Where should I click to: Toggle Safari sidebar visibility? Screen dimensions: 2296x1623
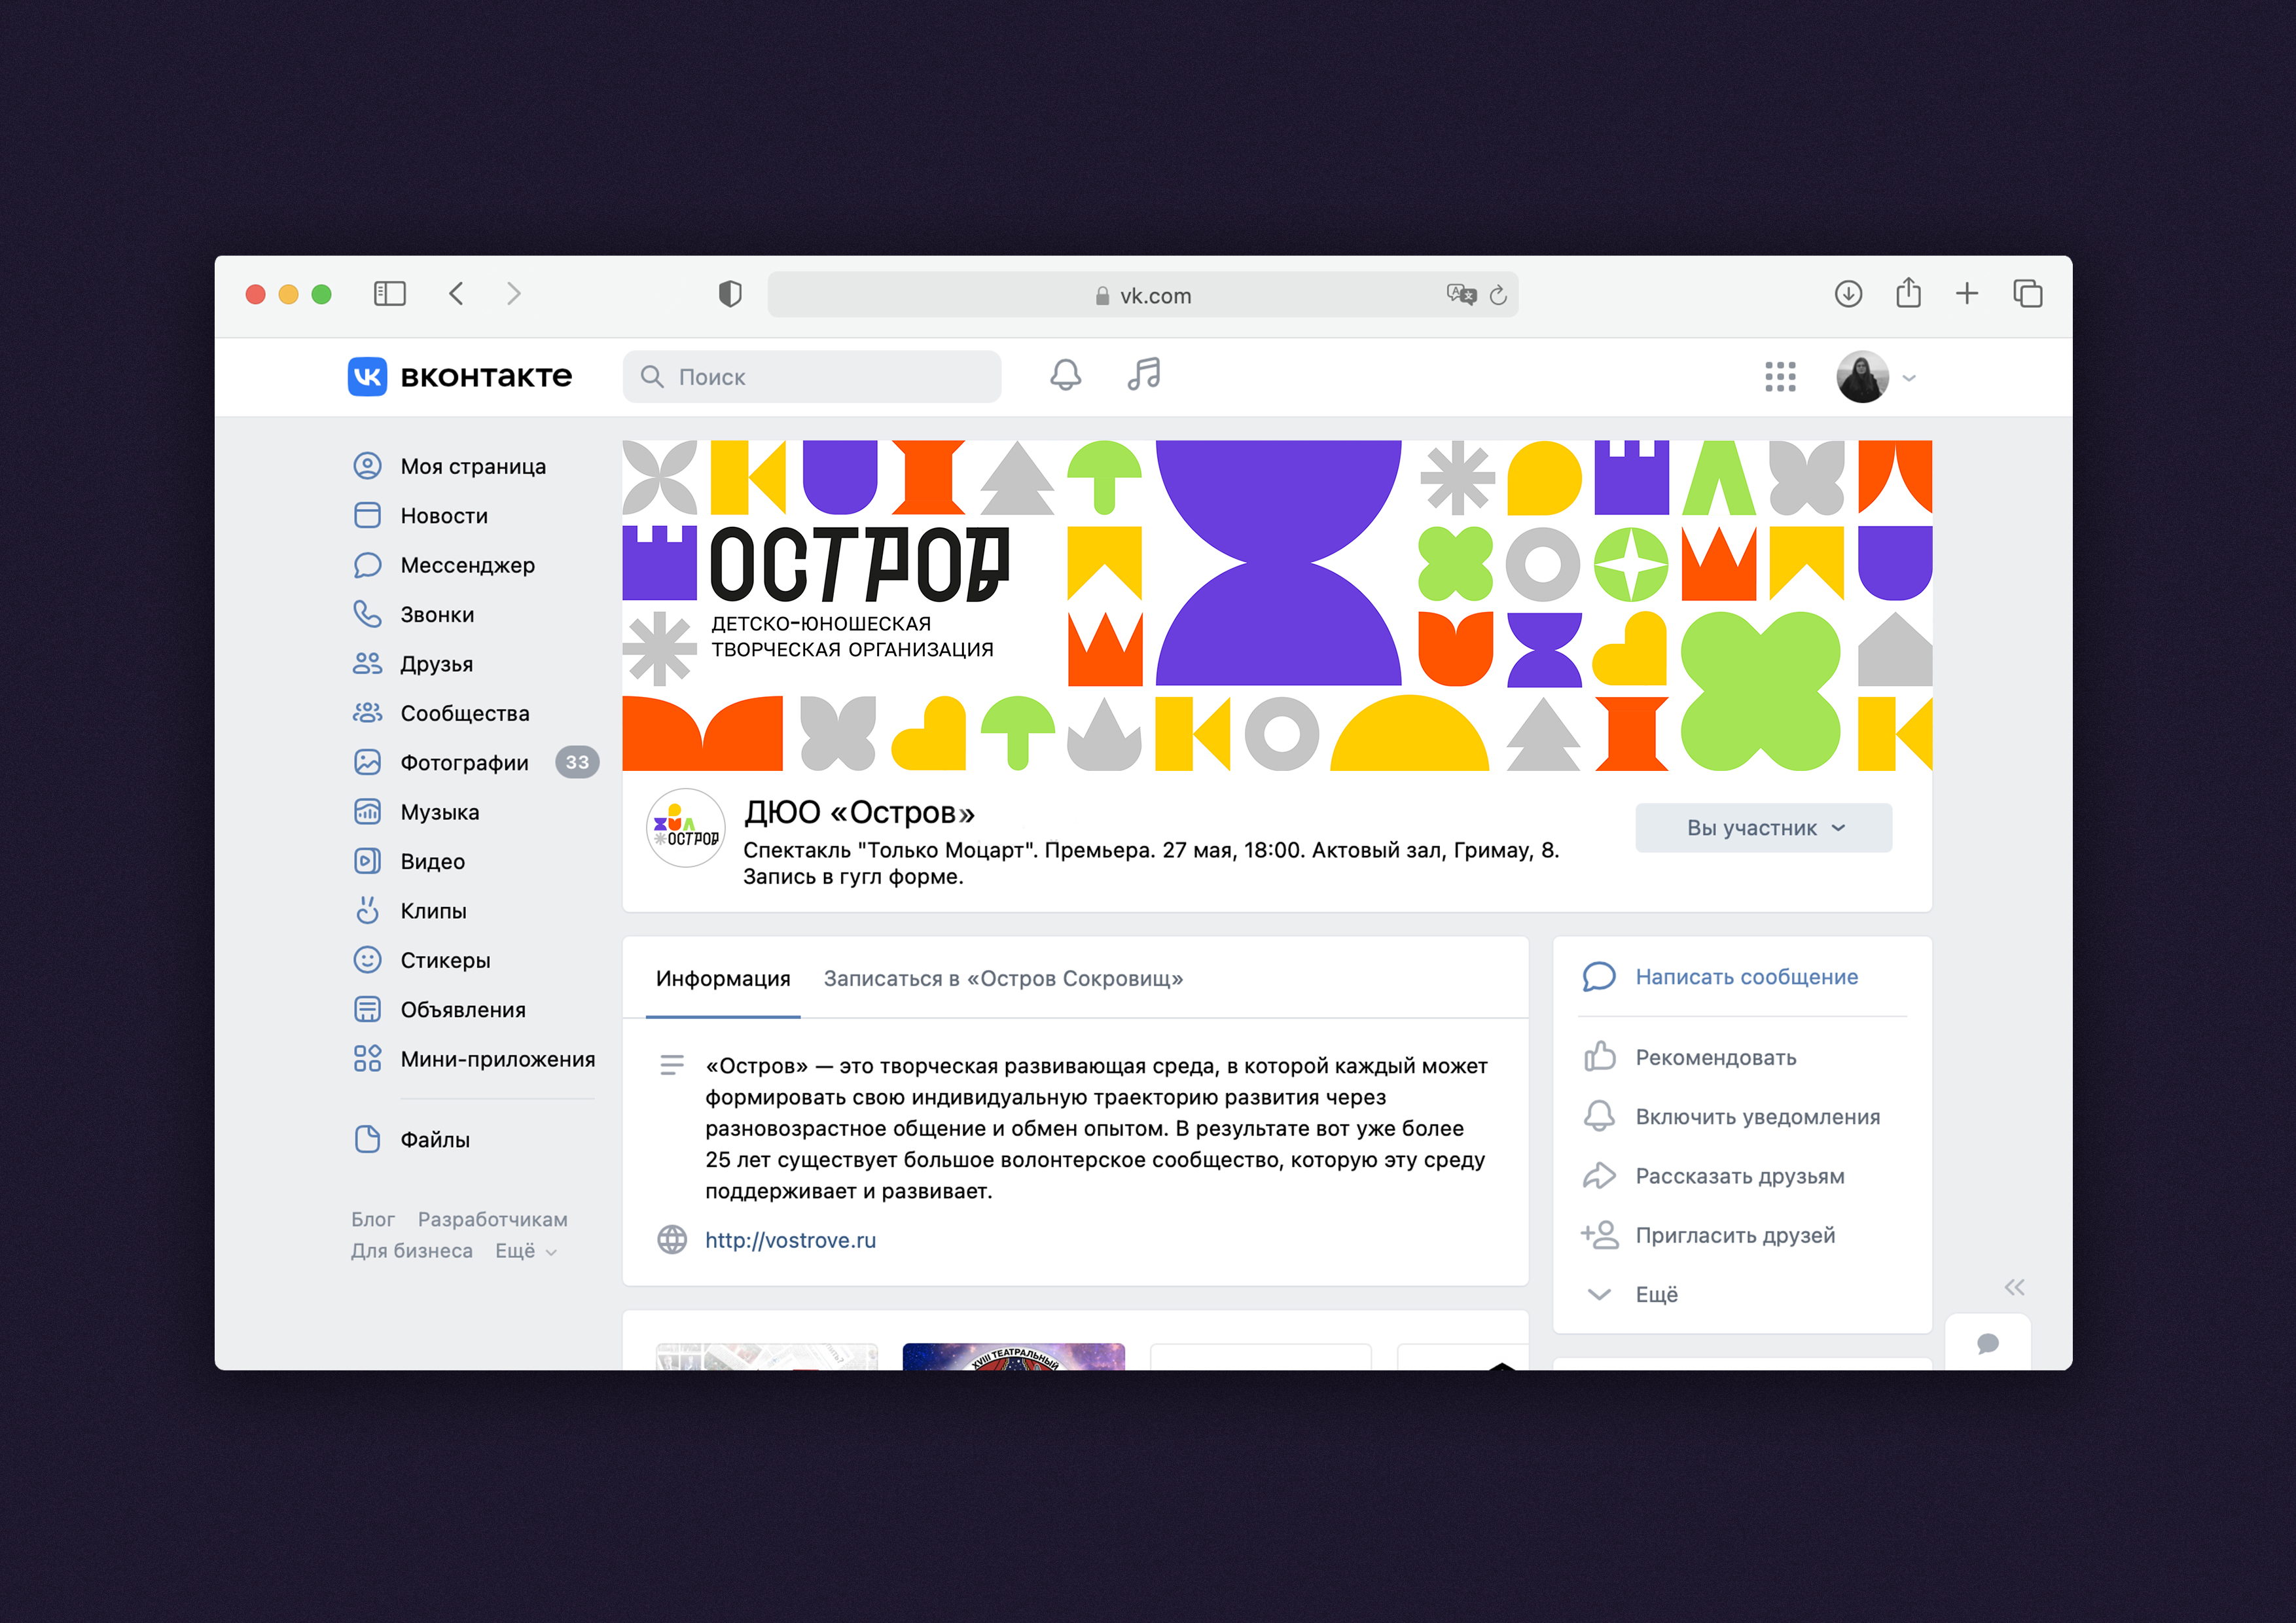click(x=389, y=294)
